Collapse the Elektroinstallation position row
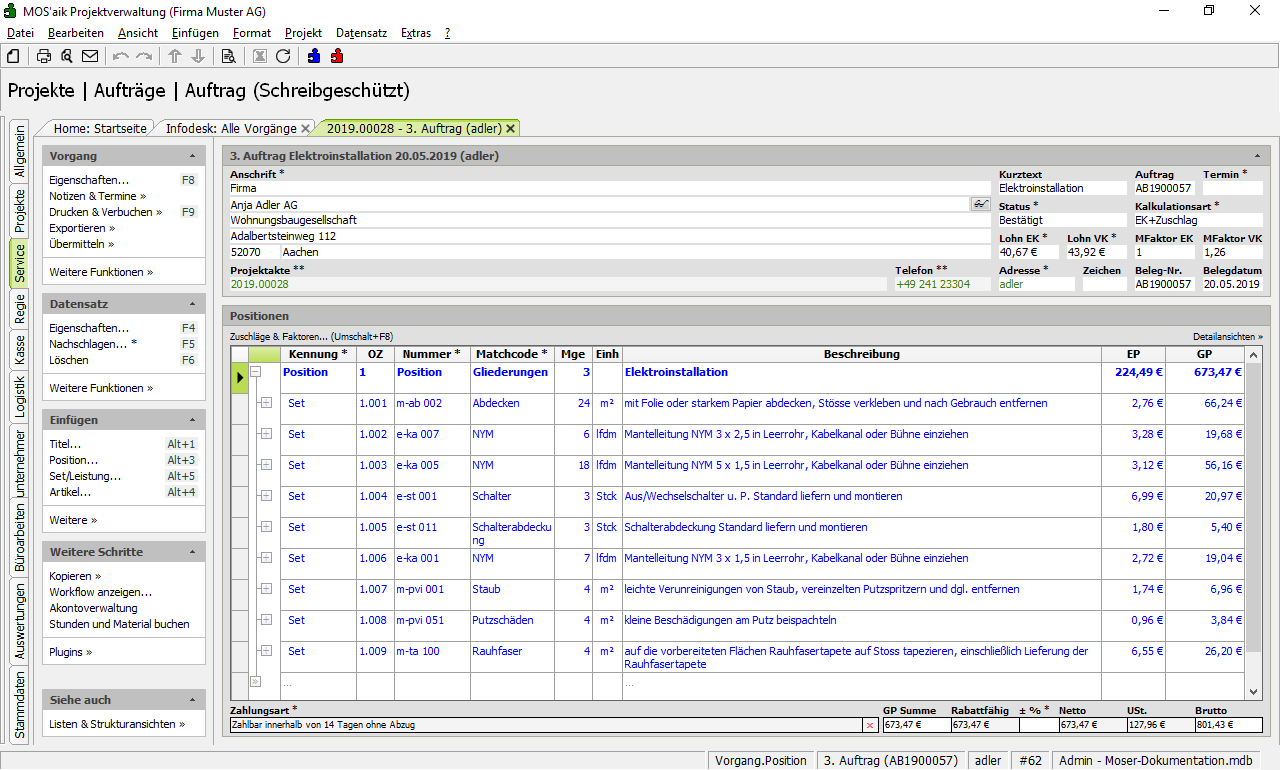Screen dimensions: 1280x770 (x=255, y=372)
